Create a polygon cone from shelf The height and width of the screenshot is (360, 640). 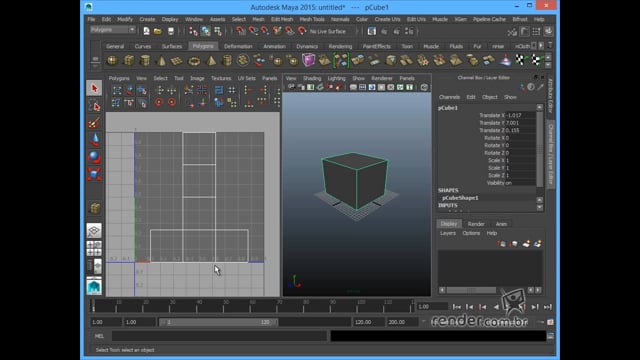point(161,61)
